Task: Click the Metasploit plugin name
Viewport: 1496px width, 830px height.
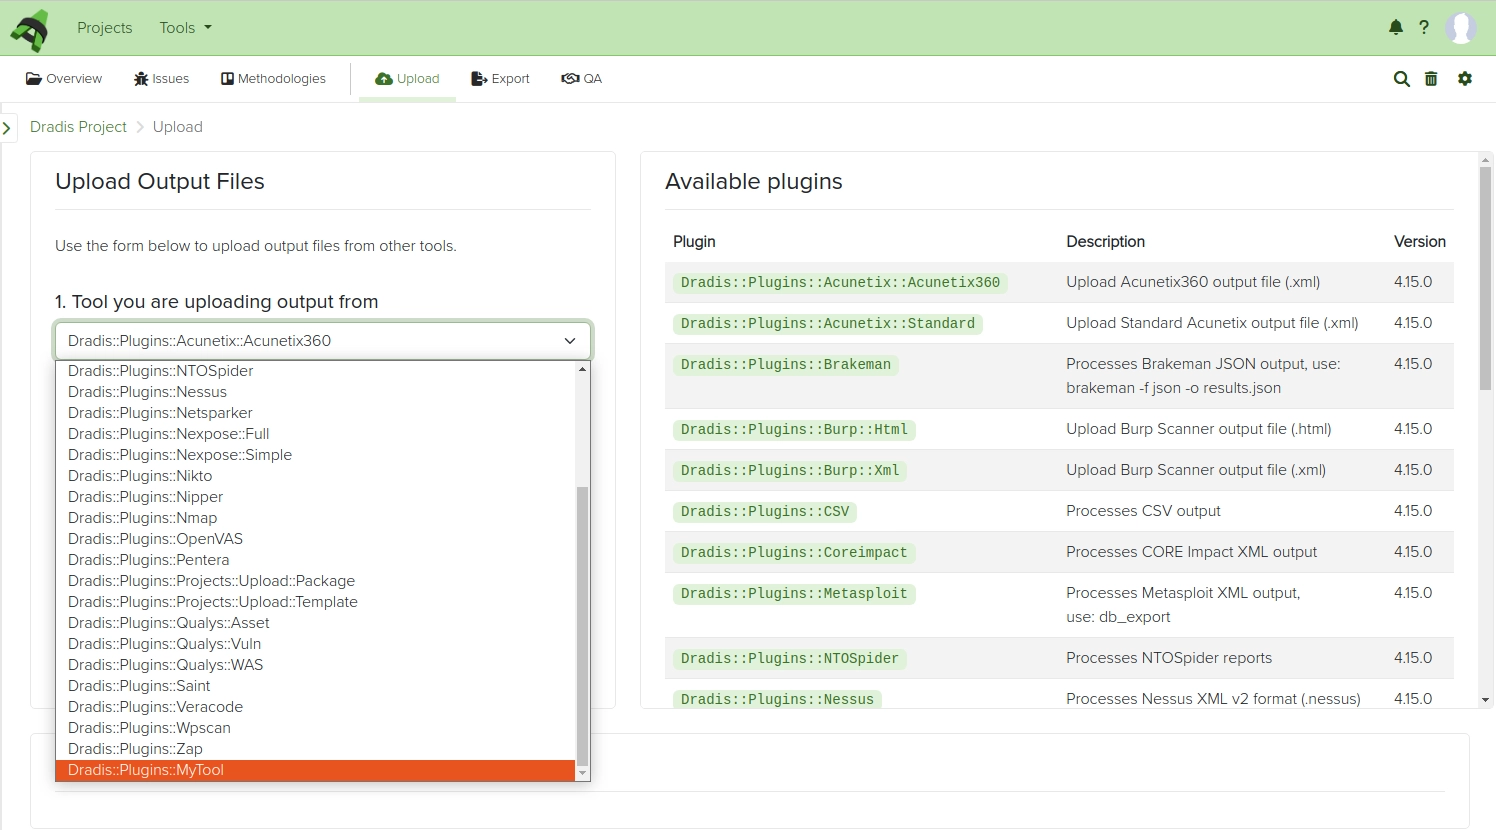Action: (794, 594)
